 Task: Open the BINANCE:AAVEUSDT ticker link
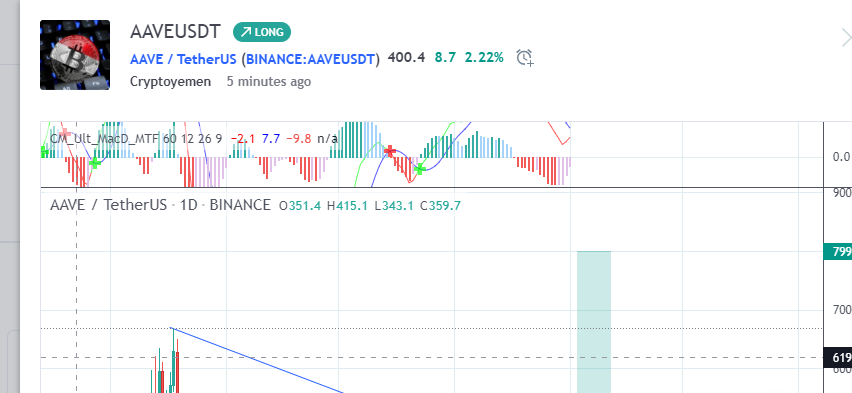point(310,59)
